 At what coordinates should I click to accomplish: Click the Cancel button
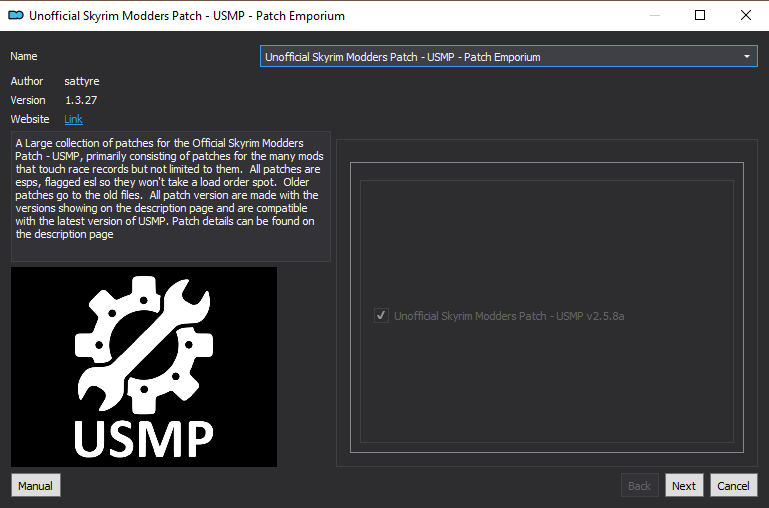pos(733,485)
